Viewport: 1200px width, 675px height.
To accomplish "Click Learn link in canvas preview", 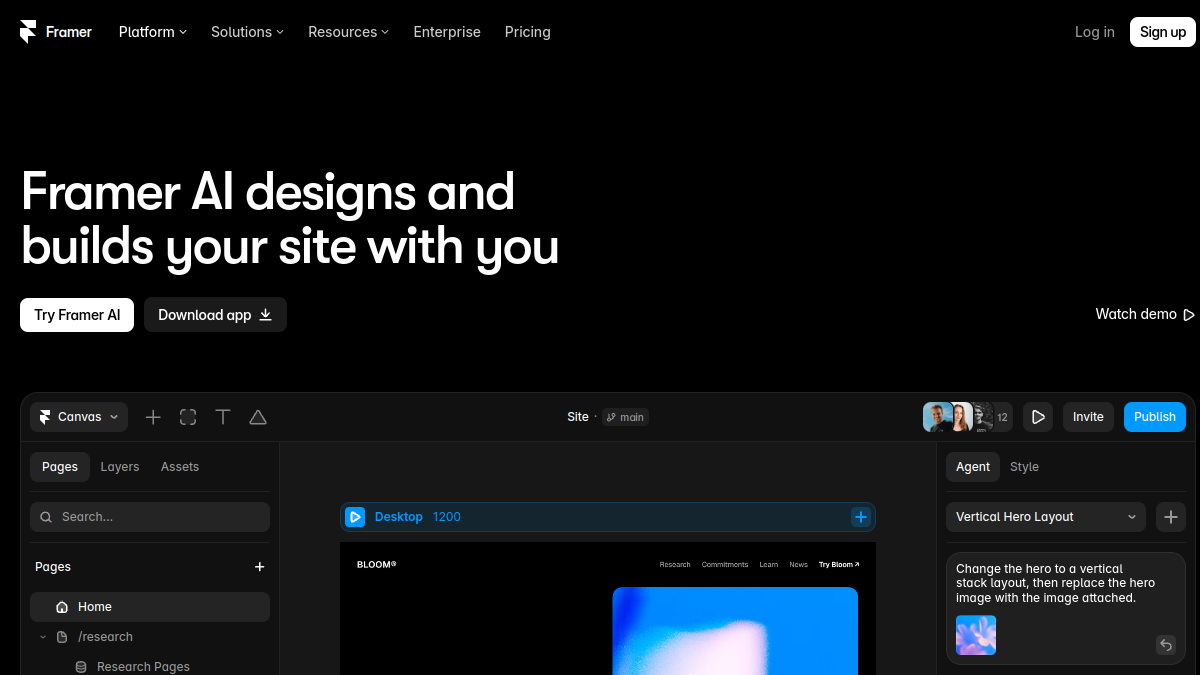I will [x=768, y=565].
